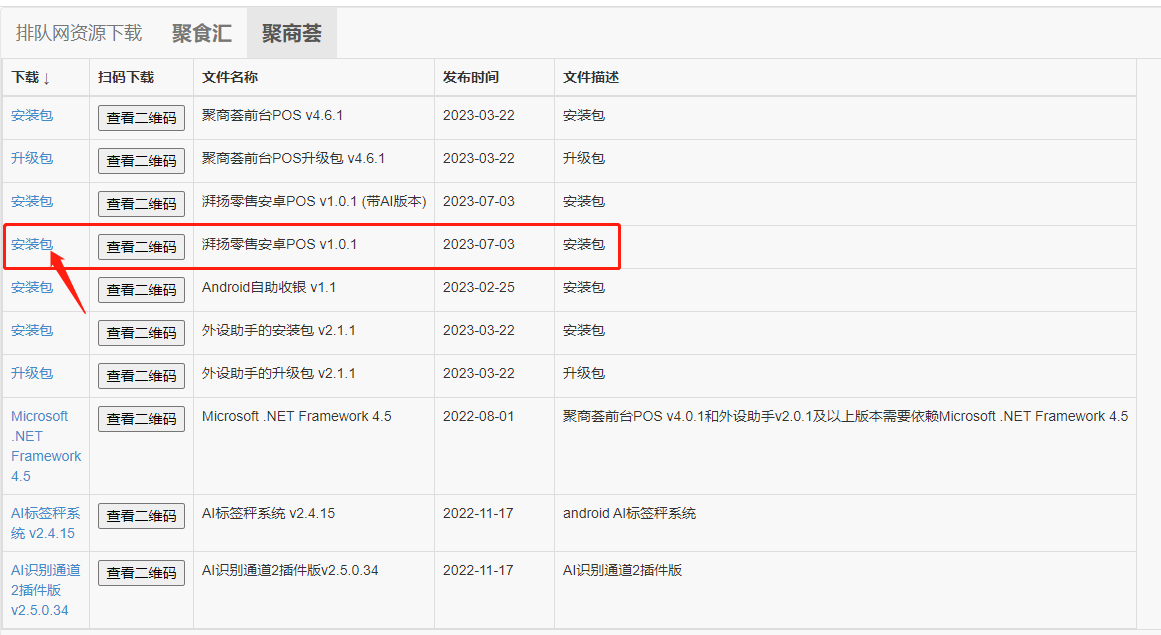Click the AI识别通道2插件版 description cell
The width and height of the screenshot is (1161, 635).
(x=622, y=570)
